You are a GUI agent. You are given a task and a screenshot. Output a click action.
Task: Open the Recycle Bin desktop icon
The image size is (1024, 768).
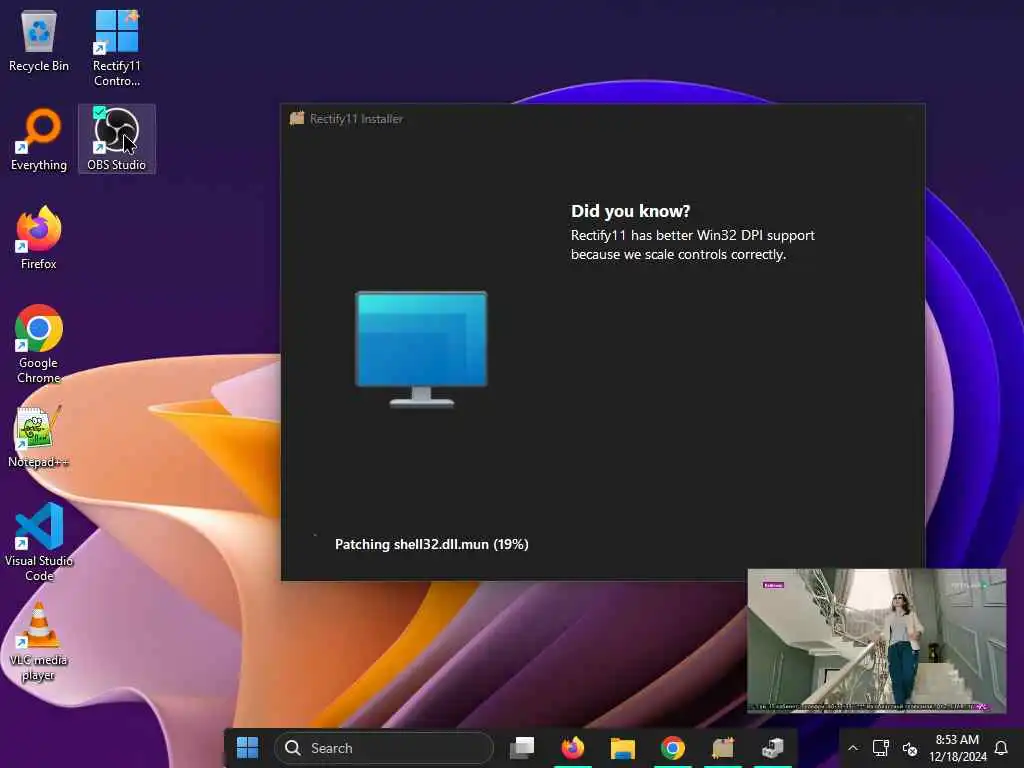click(39, 40)
